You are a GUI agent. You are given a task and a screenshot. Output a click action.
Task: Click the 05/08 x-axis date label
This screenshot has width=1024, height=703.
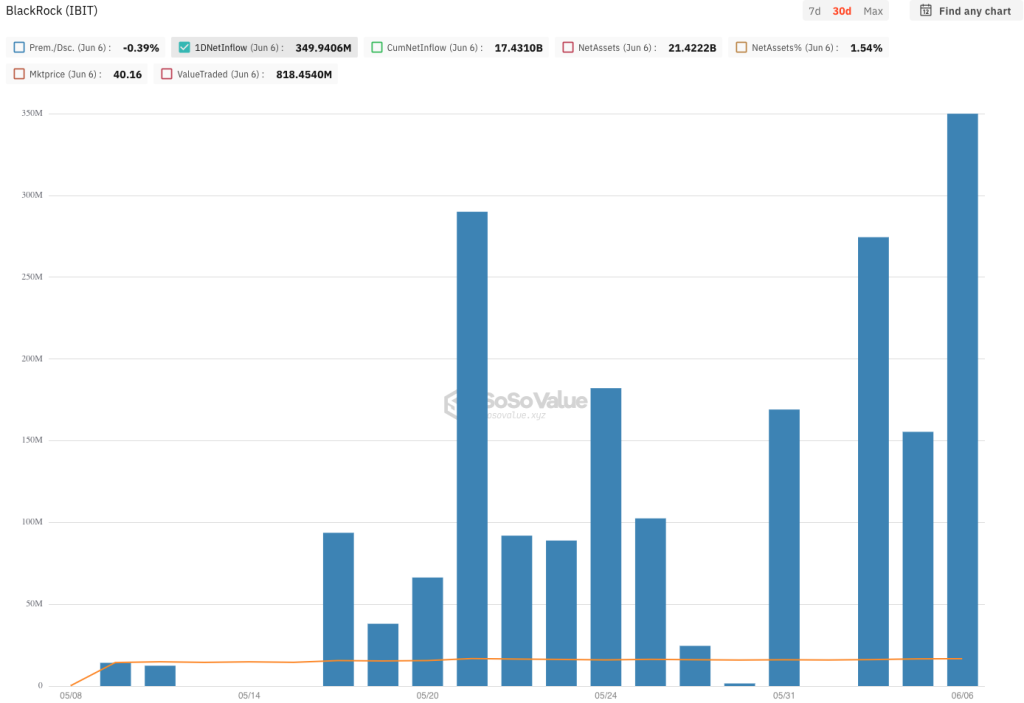click(71, 696)
